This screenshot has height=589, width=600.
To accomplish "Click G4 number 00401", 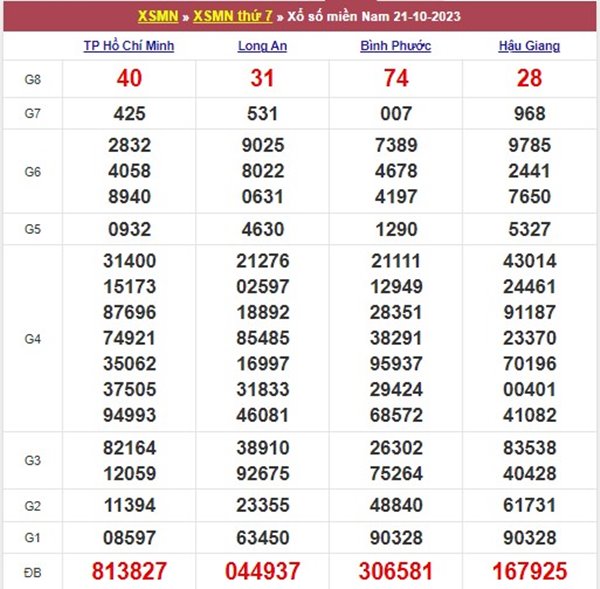I will tap(529, 390).
